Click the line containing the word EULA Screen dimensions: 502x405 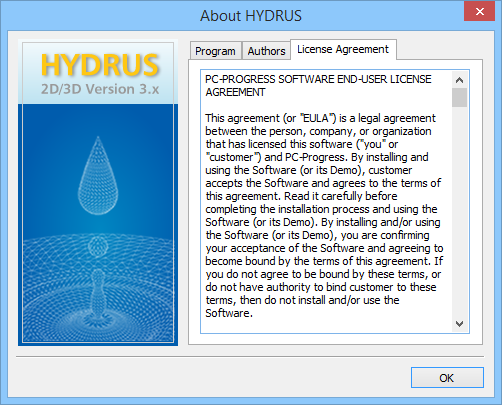(x=320, y=118)
